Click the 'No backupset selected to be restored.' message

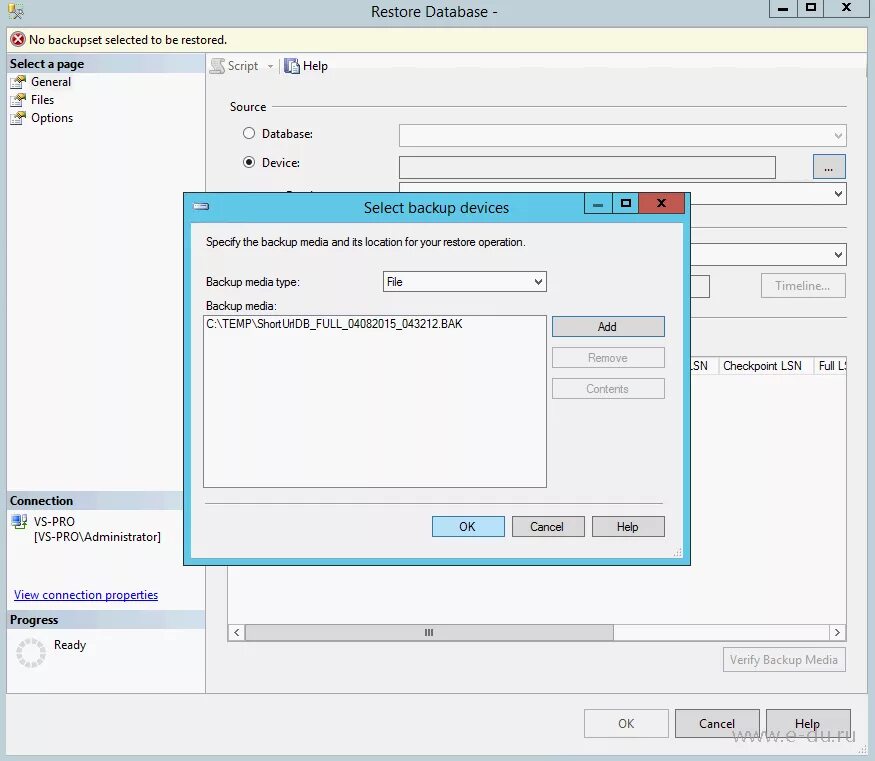click(x=128, y=40)
